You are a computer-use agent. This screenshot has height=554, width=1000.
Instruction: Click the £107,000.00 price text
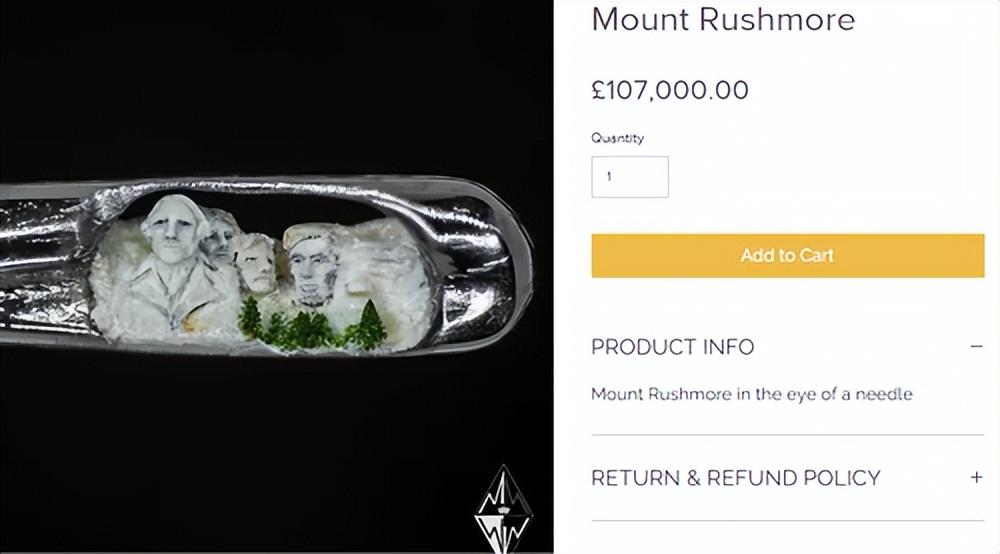(x=670, y=90)
